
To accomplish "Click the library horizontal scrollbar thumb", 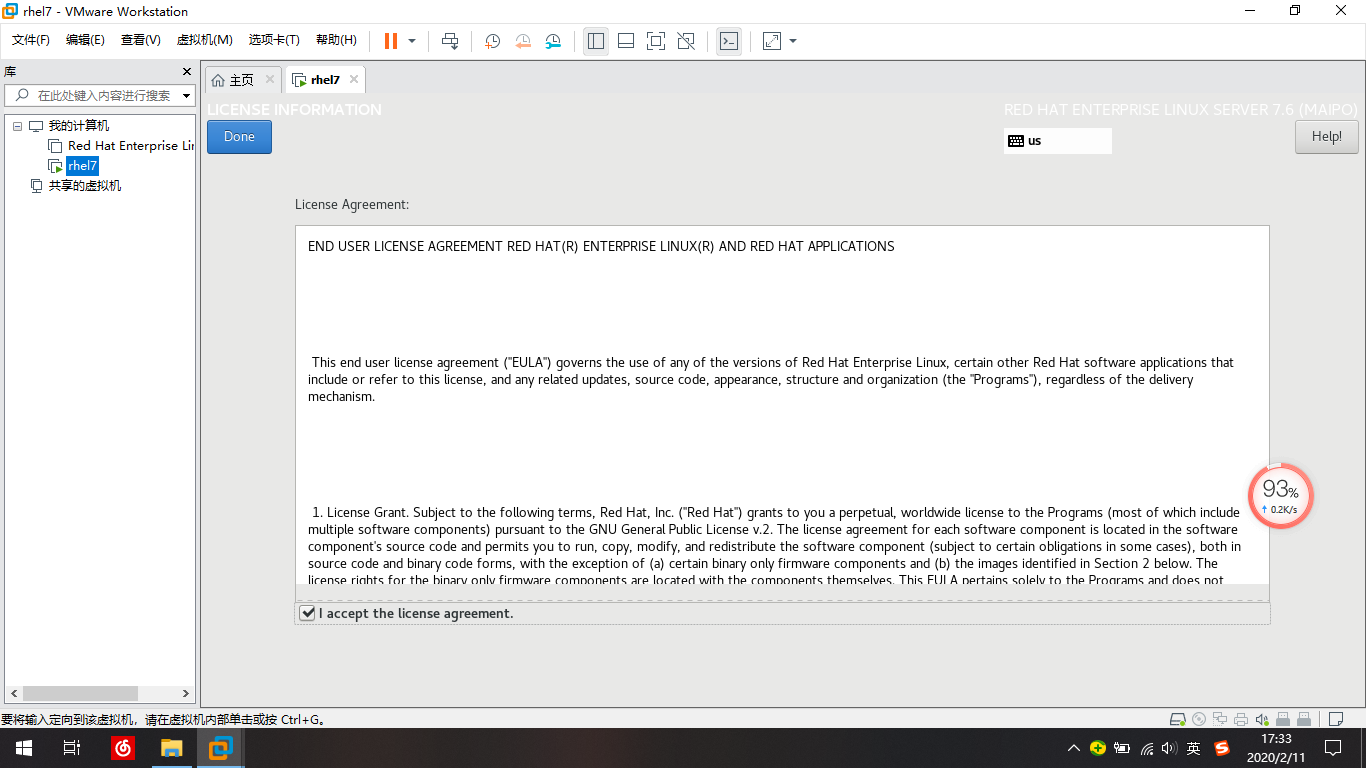I will [x=80, y=693].
